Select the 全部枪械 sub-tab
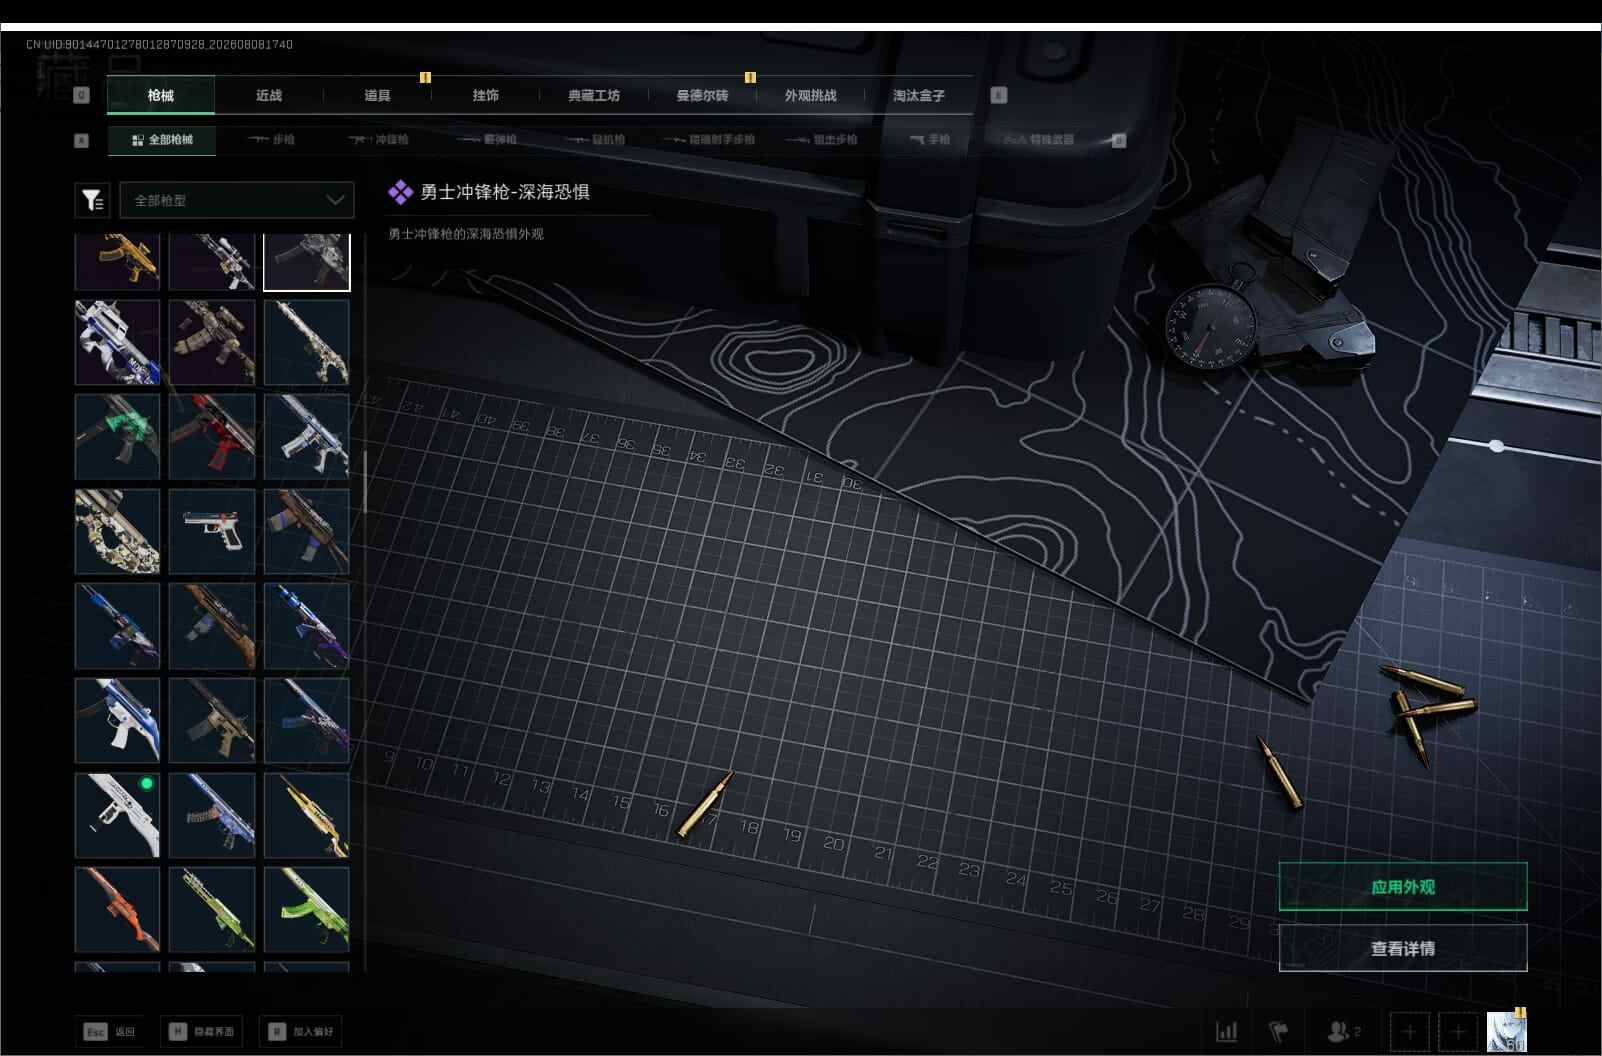This screenshot has width=1602, height=1056. point(162,140)
